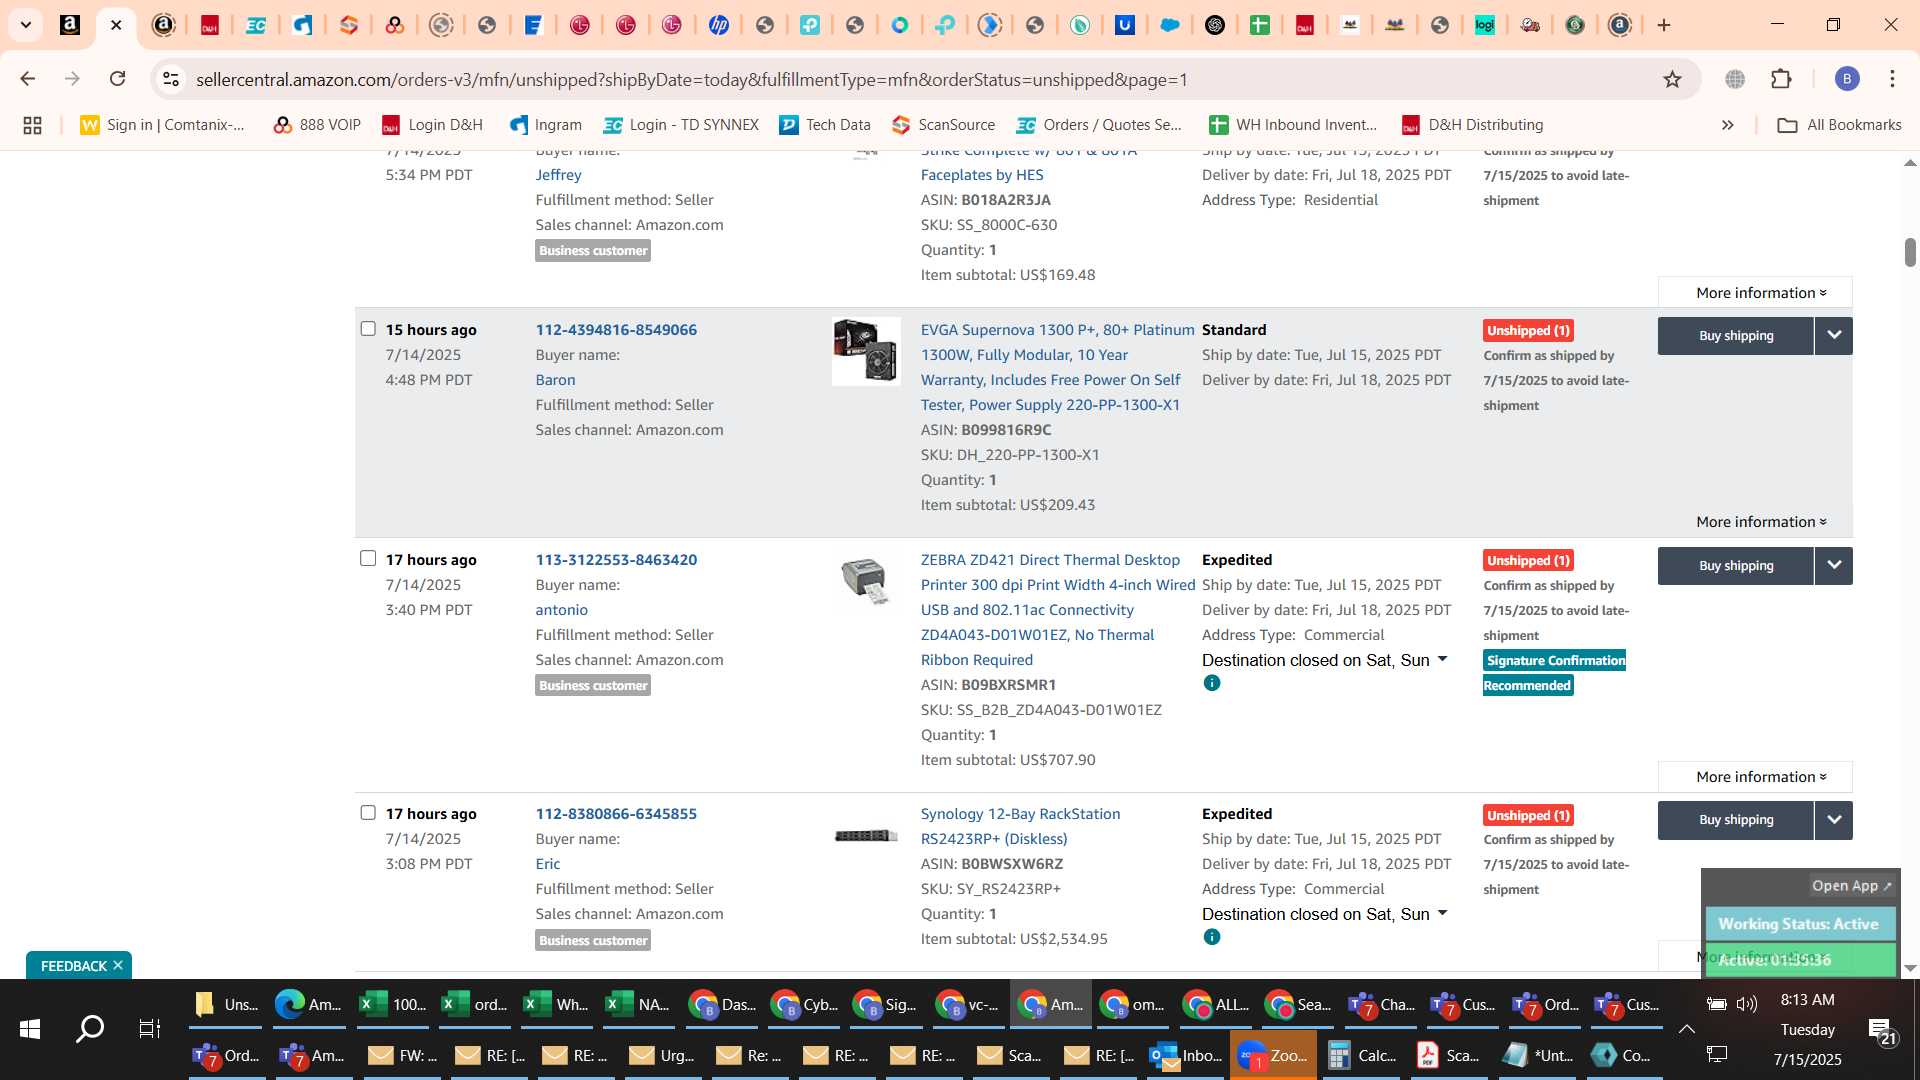The width and height of the screenshot is (1920, 1080).
Task: Open Chrome three-dot menu
Action: click(1892, 79)
